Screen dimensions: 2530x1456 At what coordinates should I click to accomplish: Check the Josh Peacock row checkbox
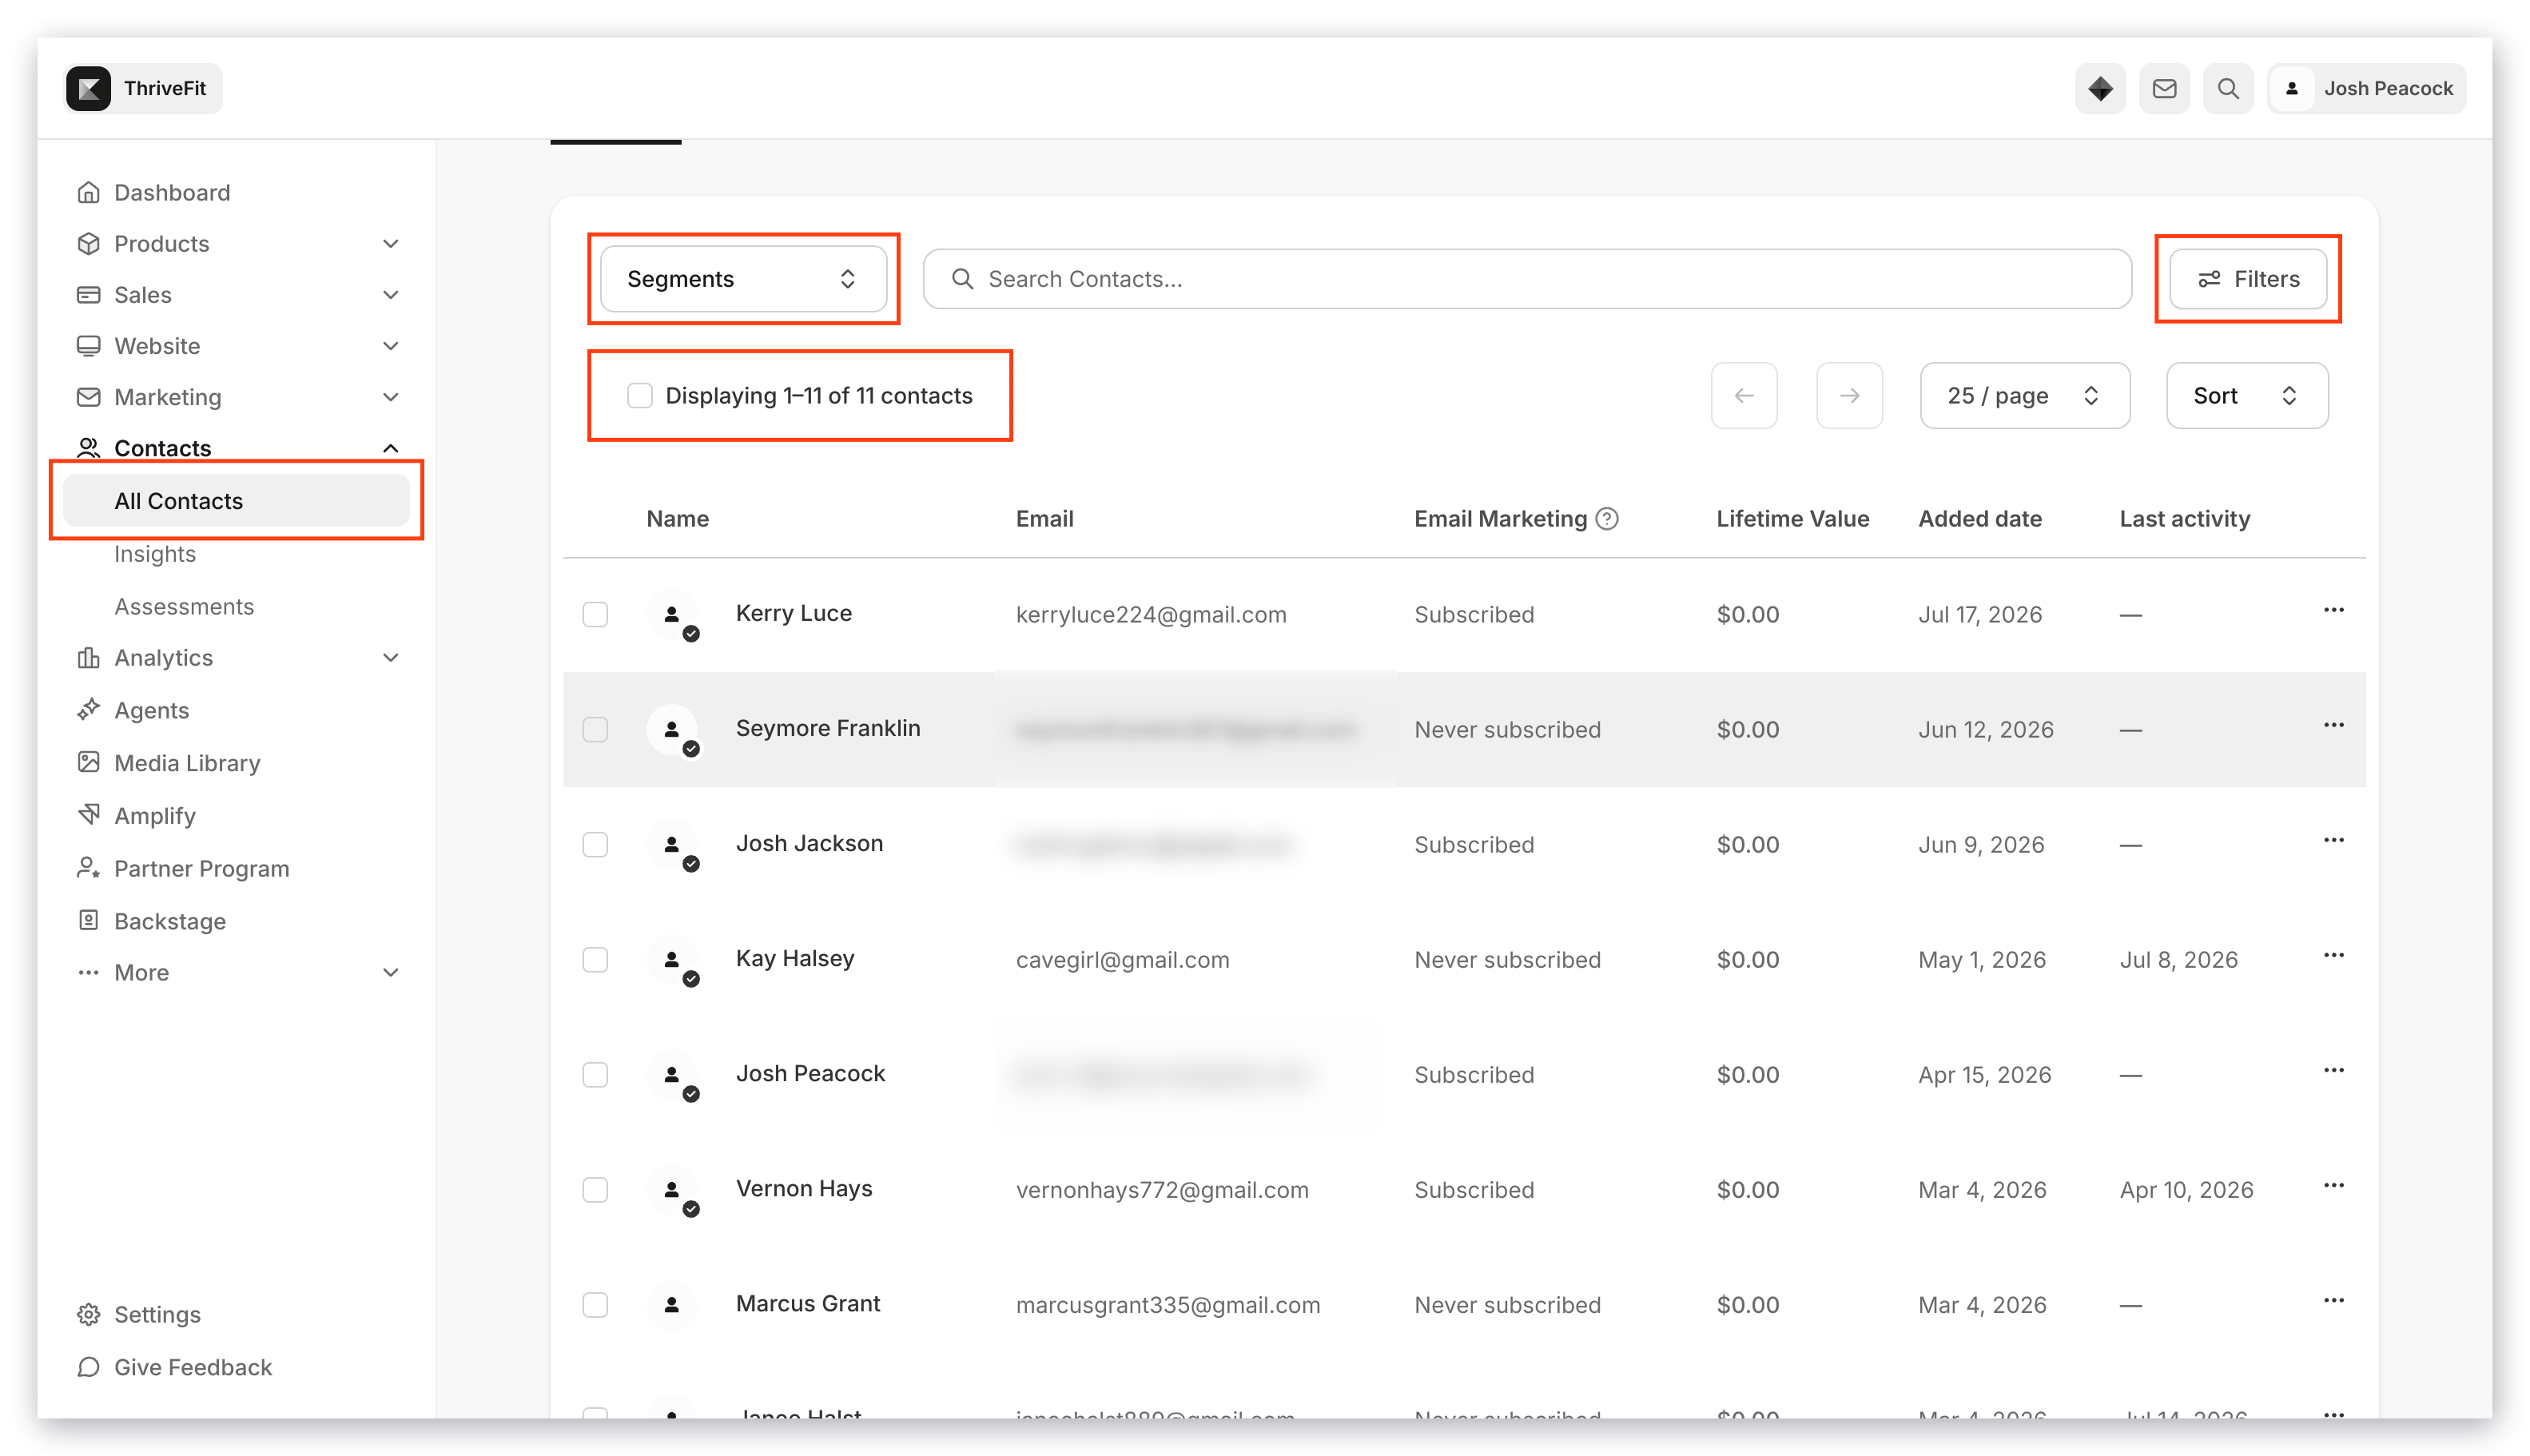[595, 1074]
